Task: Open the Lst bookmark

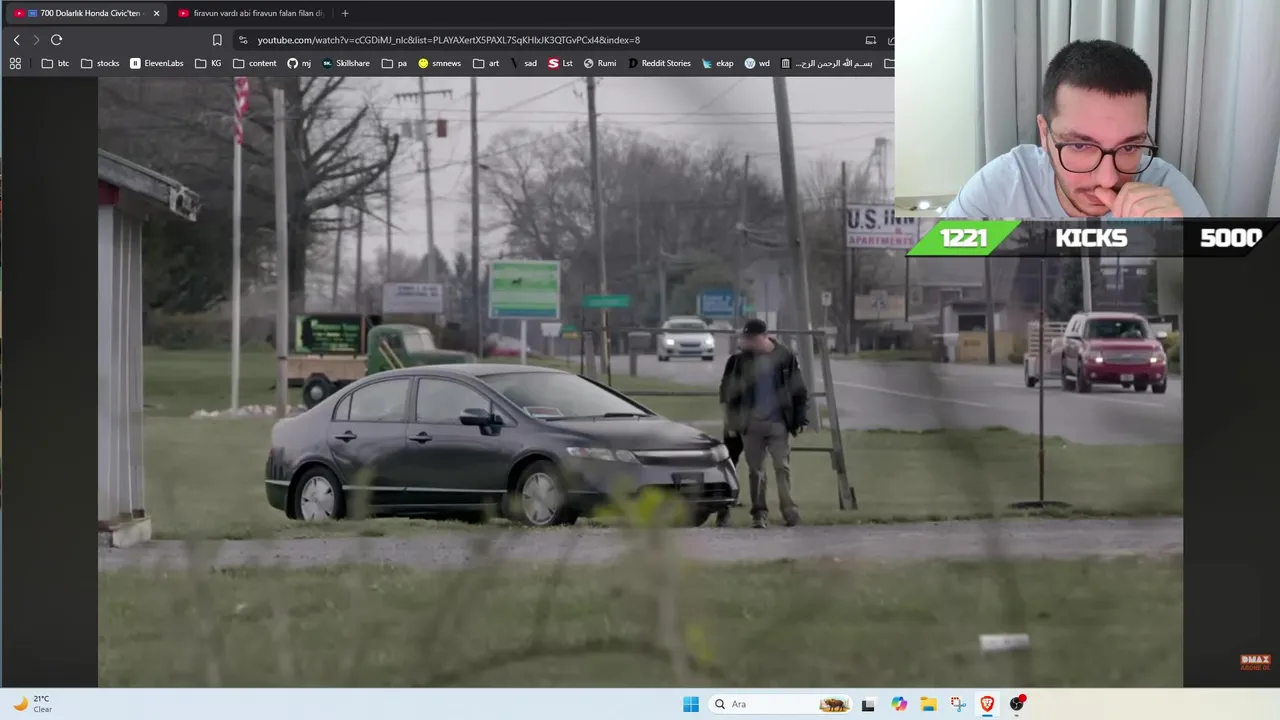Action: pos(561,63)
